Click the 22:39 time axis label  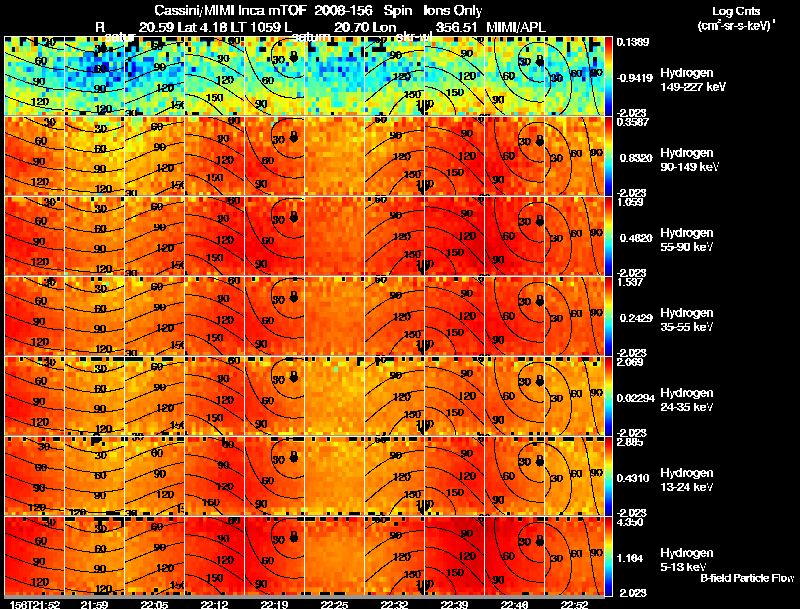454,604
